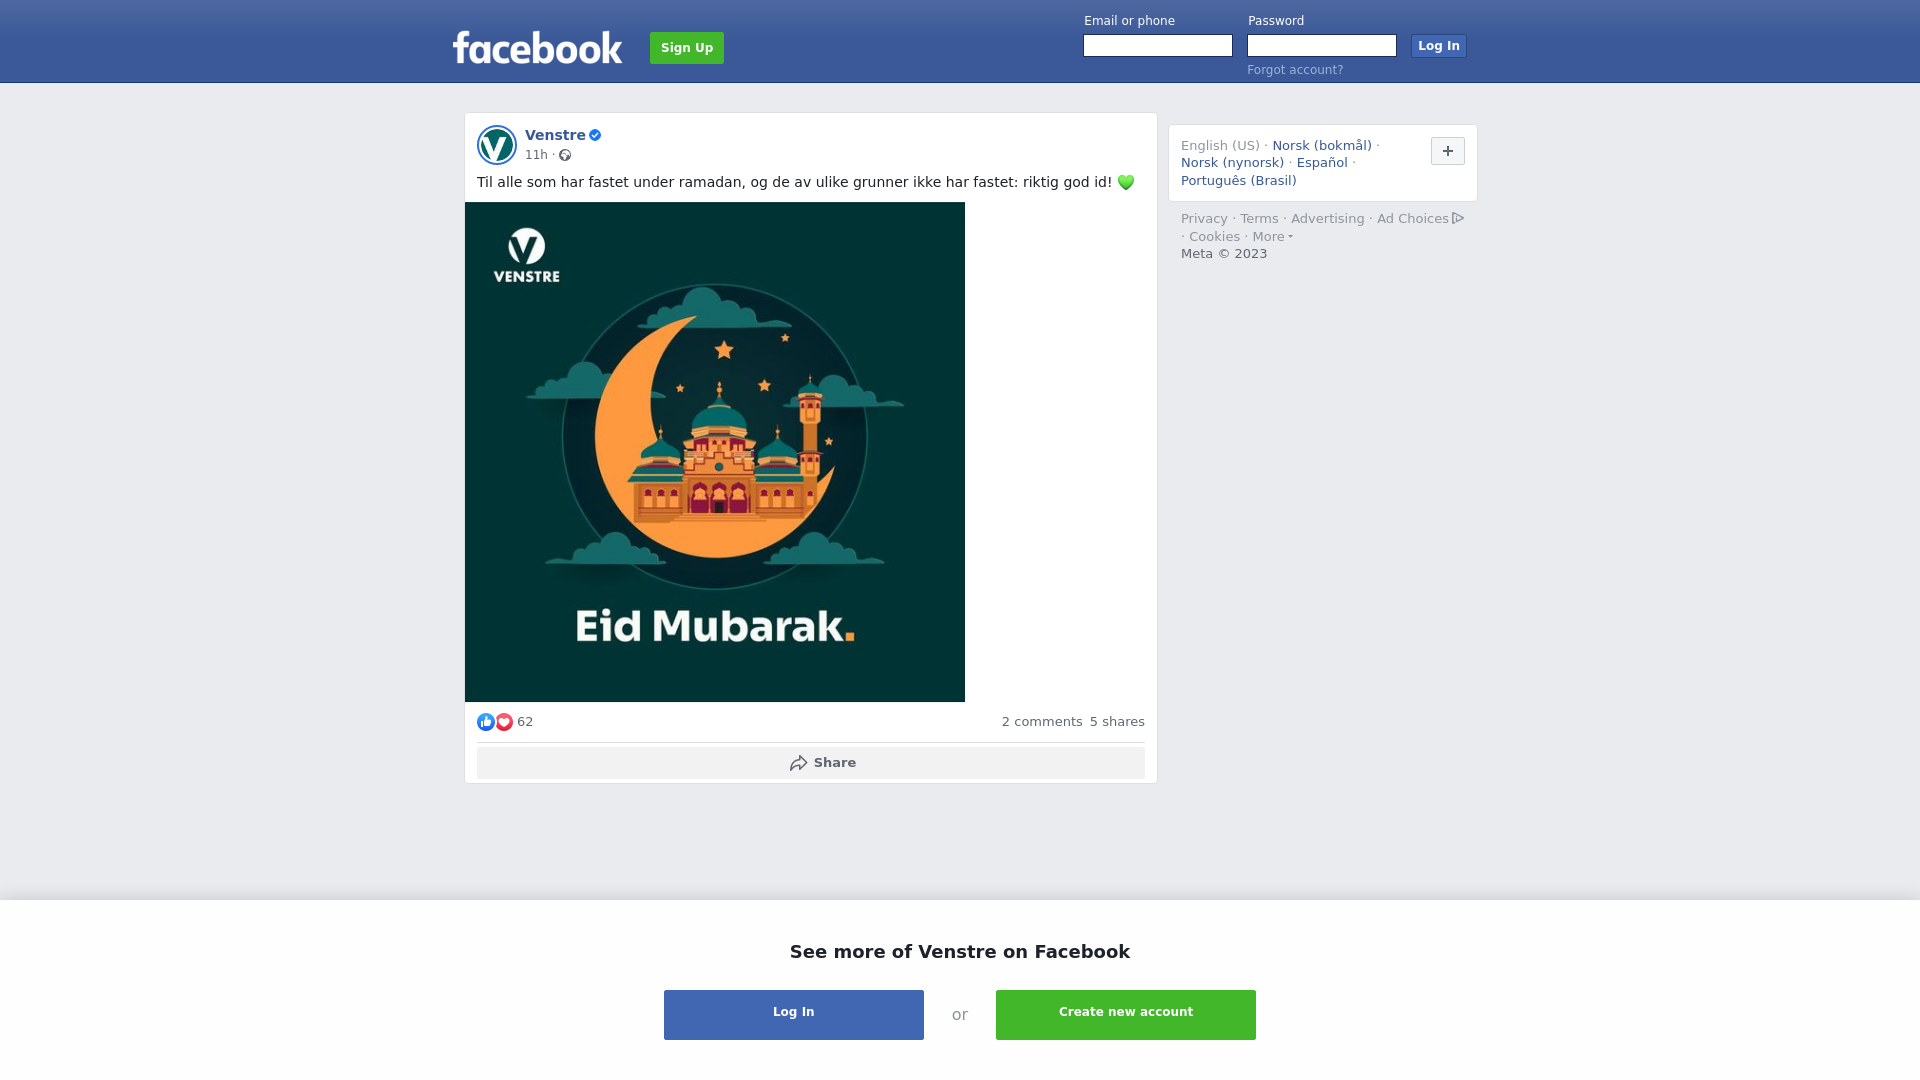Click the Password input field
This screenshot has width=1920, height=1080.
1322,46
